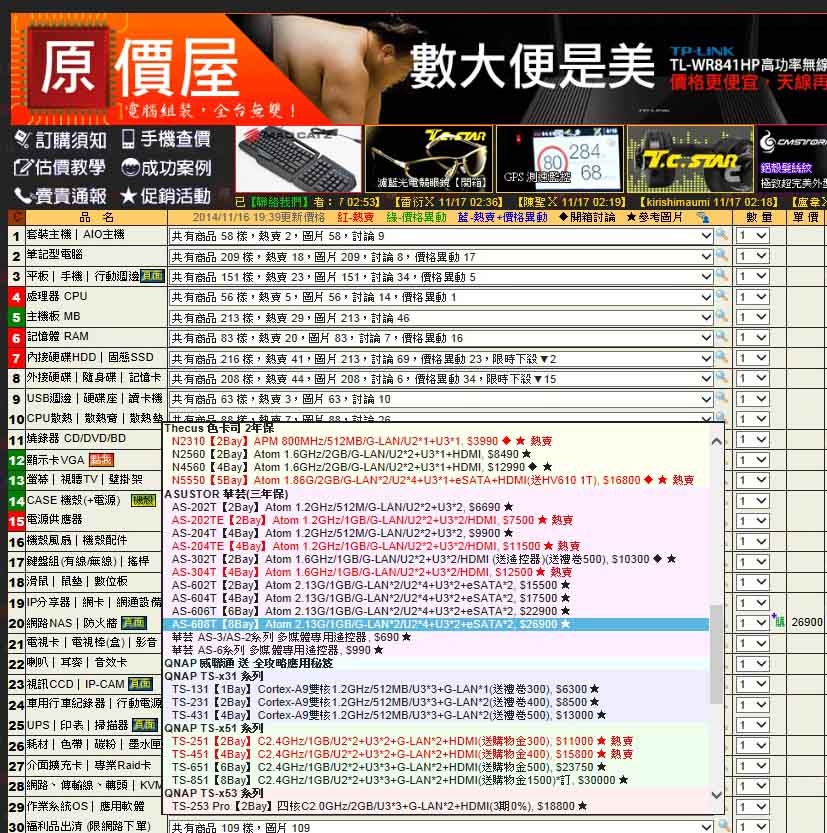Viewport: 827px width, 833px height.
Task: Click the magnifier icon for 套裝主機 row
Action: click(x=721, y=235)
